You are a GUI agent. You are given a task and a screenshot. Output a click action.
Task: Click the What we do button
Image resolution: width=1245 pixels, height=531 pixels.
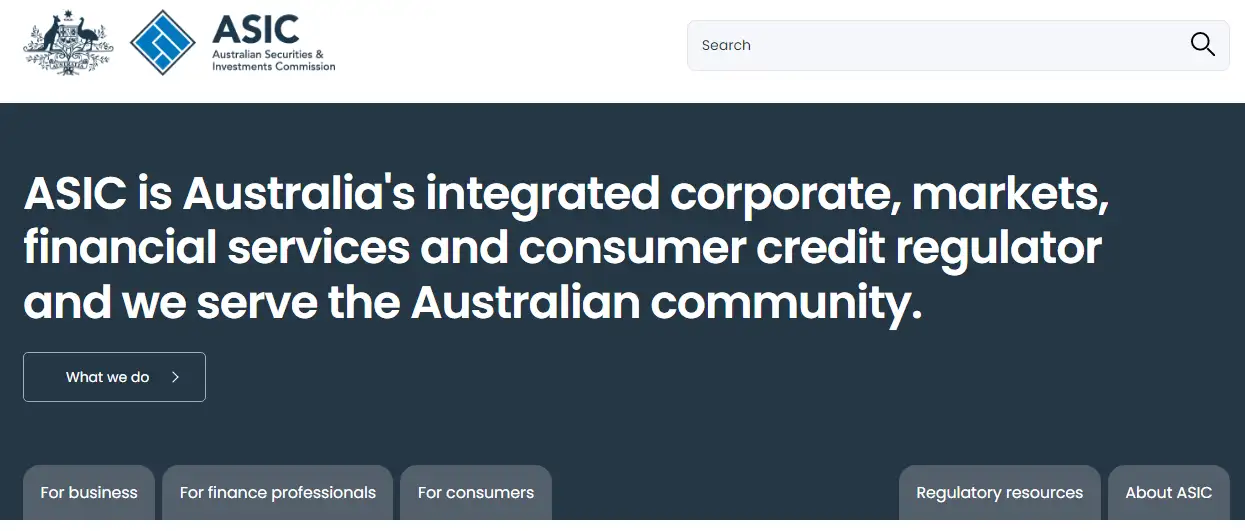click(114, 377)
